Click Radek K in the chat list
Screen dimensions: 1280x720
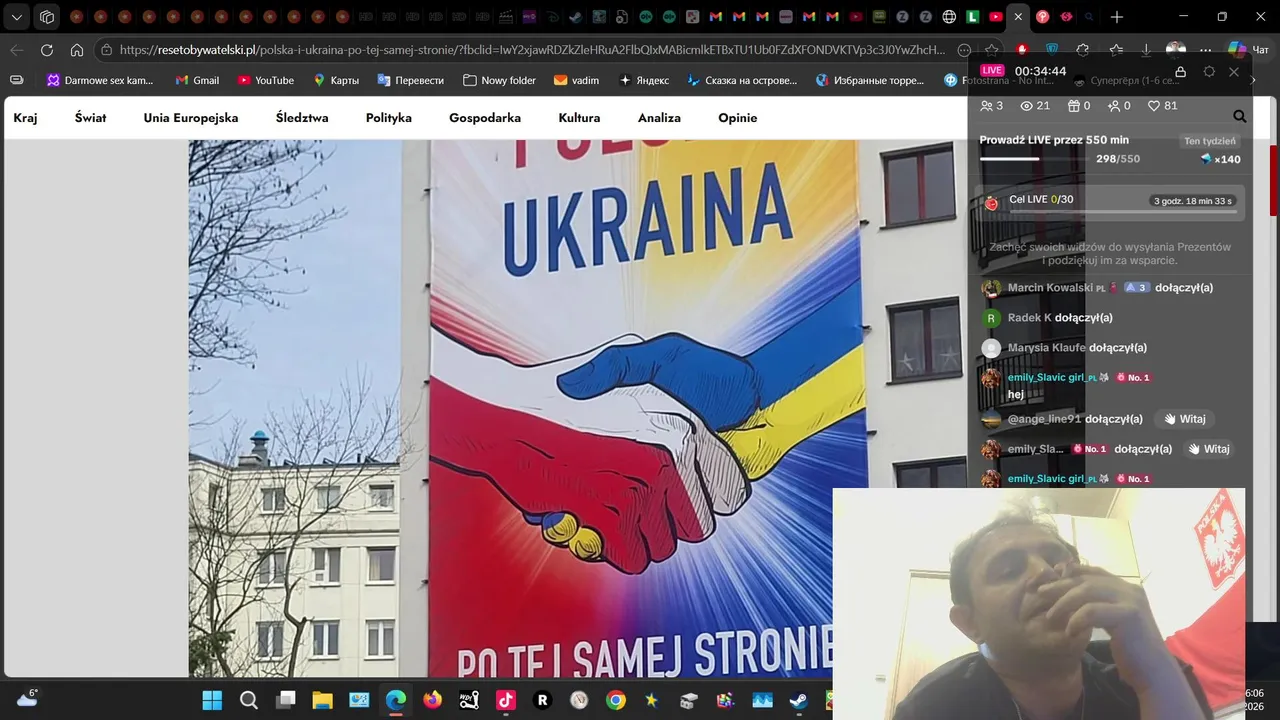(x=1029, y=318)
